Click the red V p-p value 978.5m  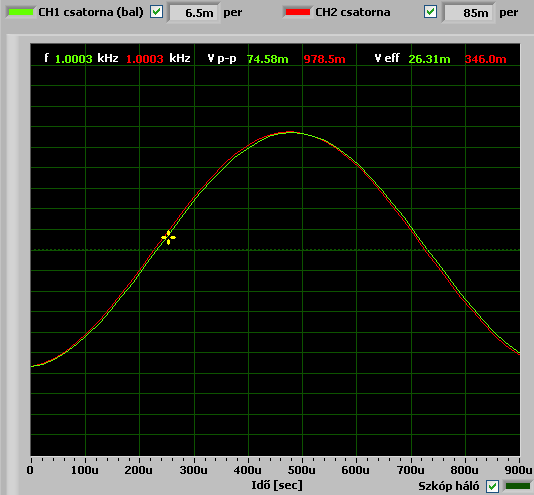pyautogui.click(x=325, y=59)
